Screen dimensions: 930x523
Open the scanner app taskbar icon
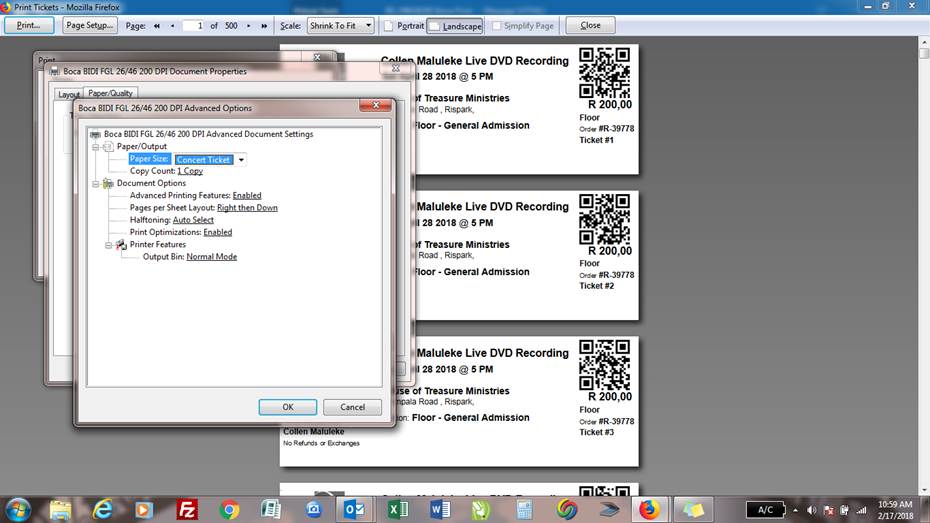click(609, 509)
